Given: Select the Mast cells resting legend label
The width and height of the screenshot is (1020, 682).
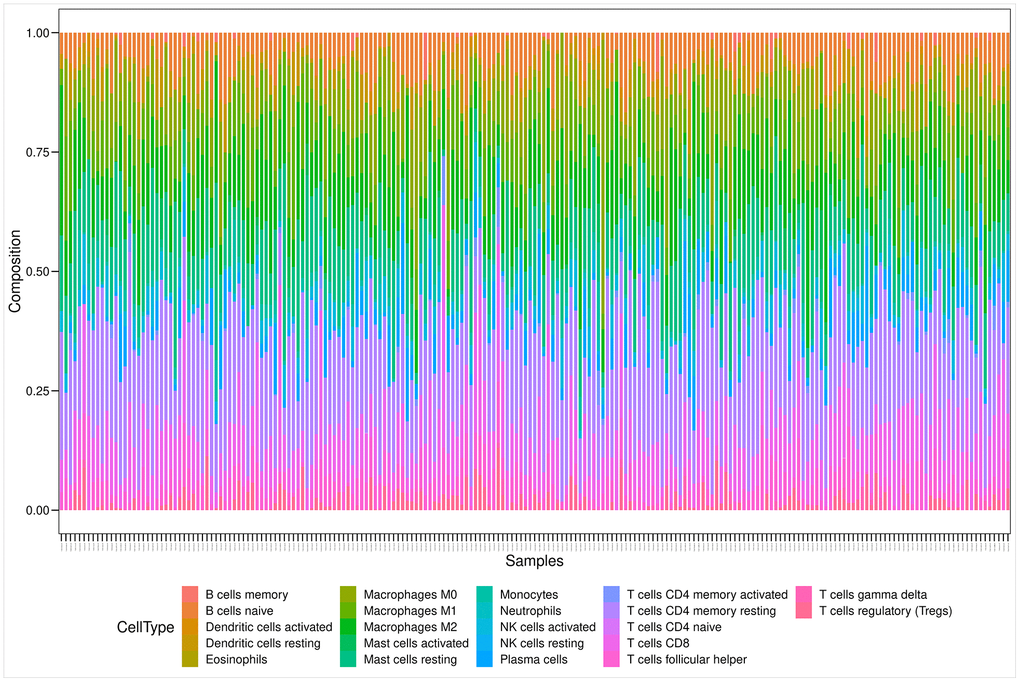Looking at the screenshot, I should point(410,660).
